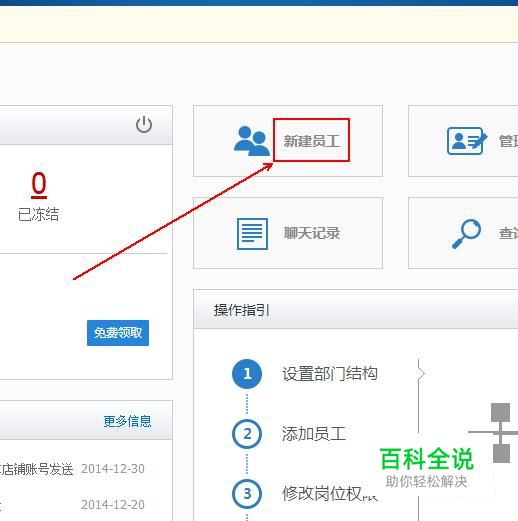Click the 操作指引 panel header
The width and height of the screenshot is (518, 521).
(x=356, y=310)
